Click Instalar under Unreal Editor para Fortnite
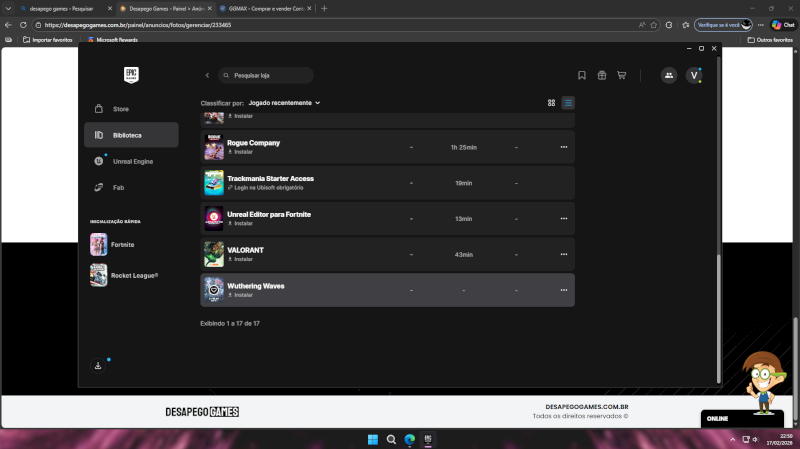The image size is (800, 449). click(240, 223)
